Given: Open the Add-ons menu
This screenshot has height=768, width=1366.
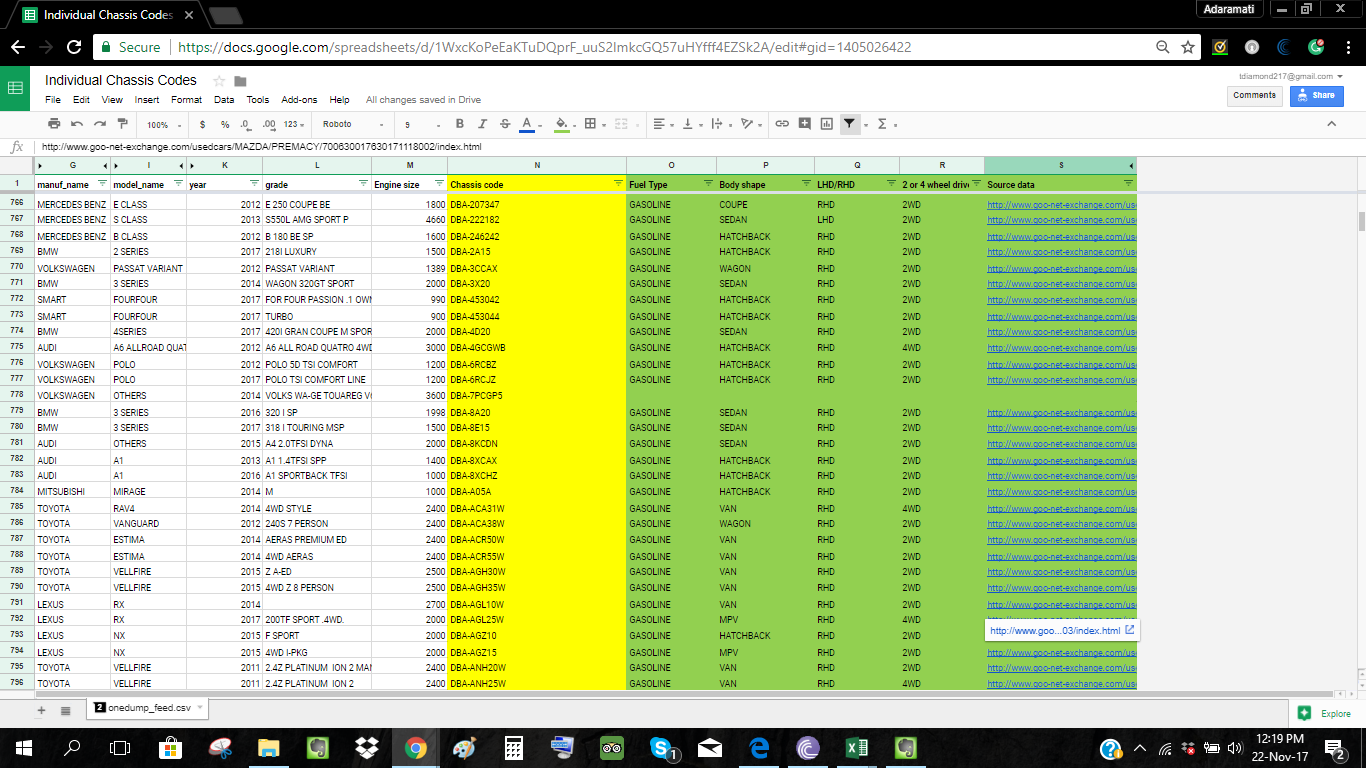Looking at the screenshot, I should [299, 100].
